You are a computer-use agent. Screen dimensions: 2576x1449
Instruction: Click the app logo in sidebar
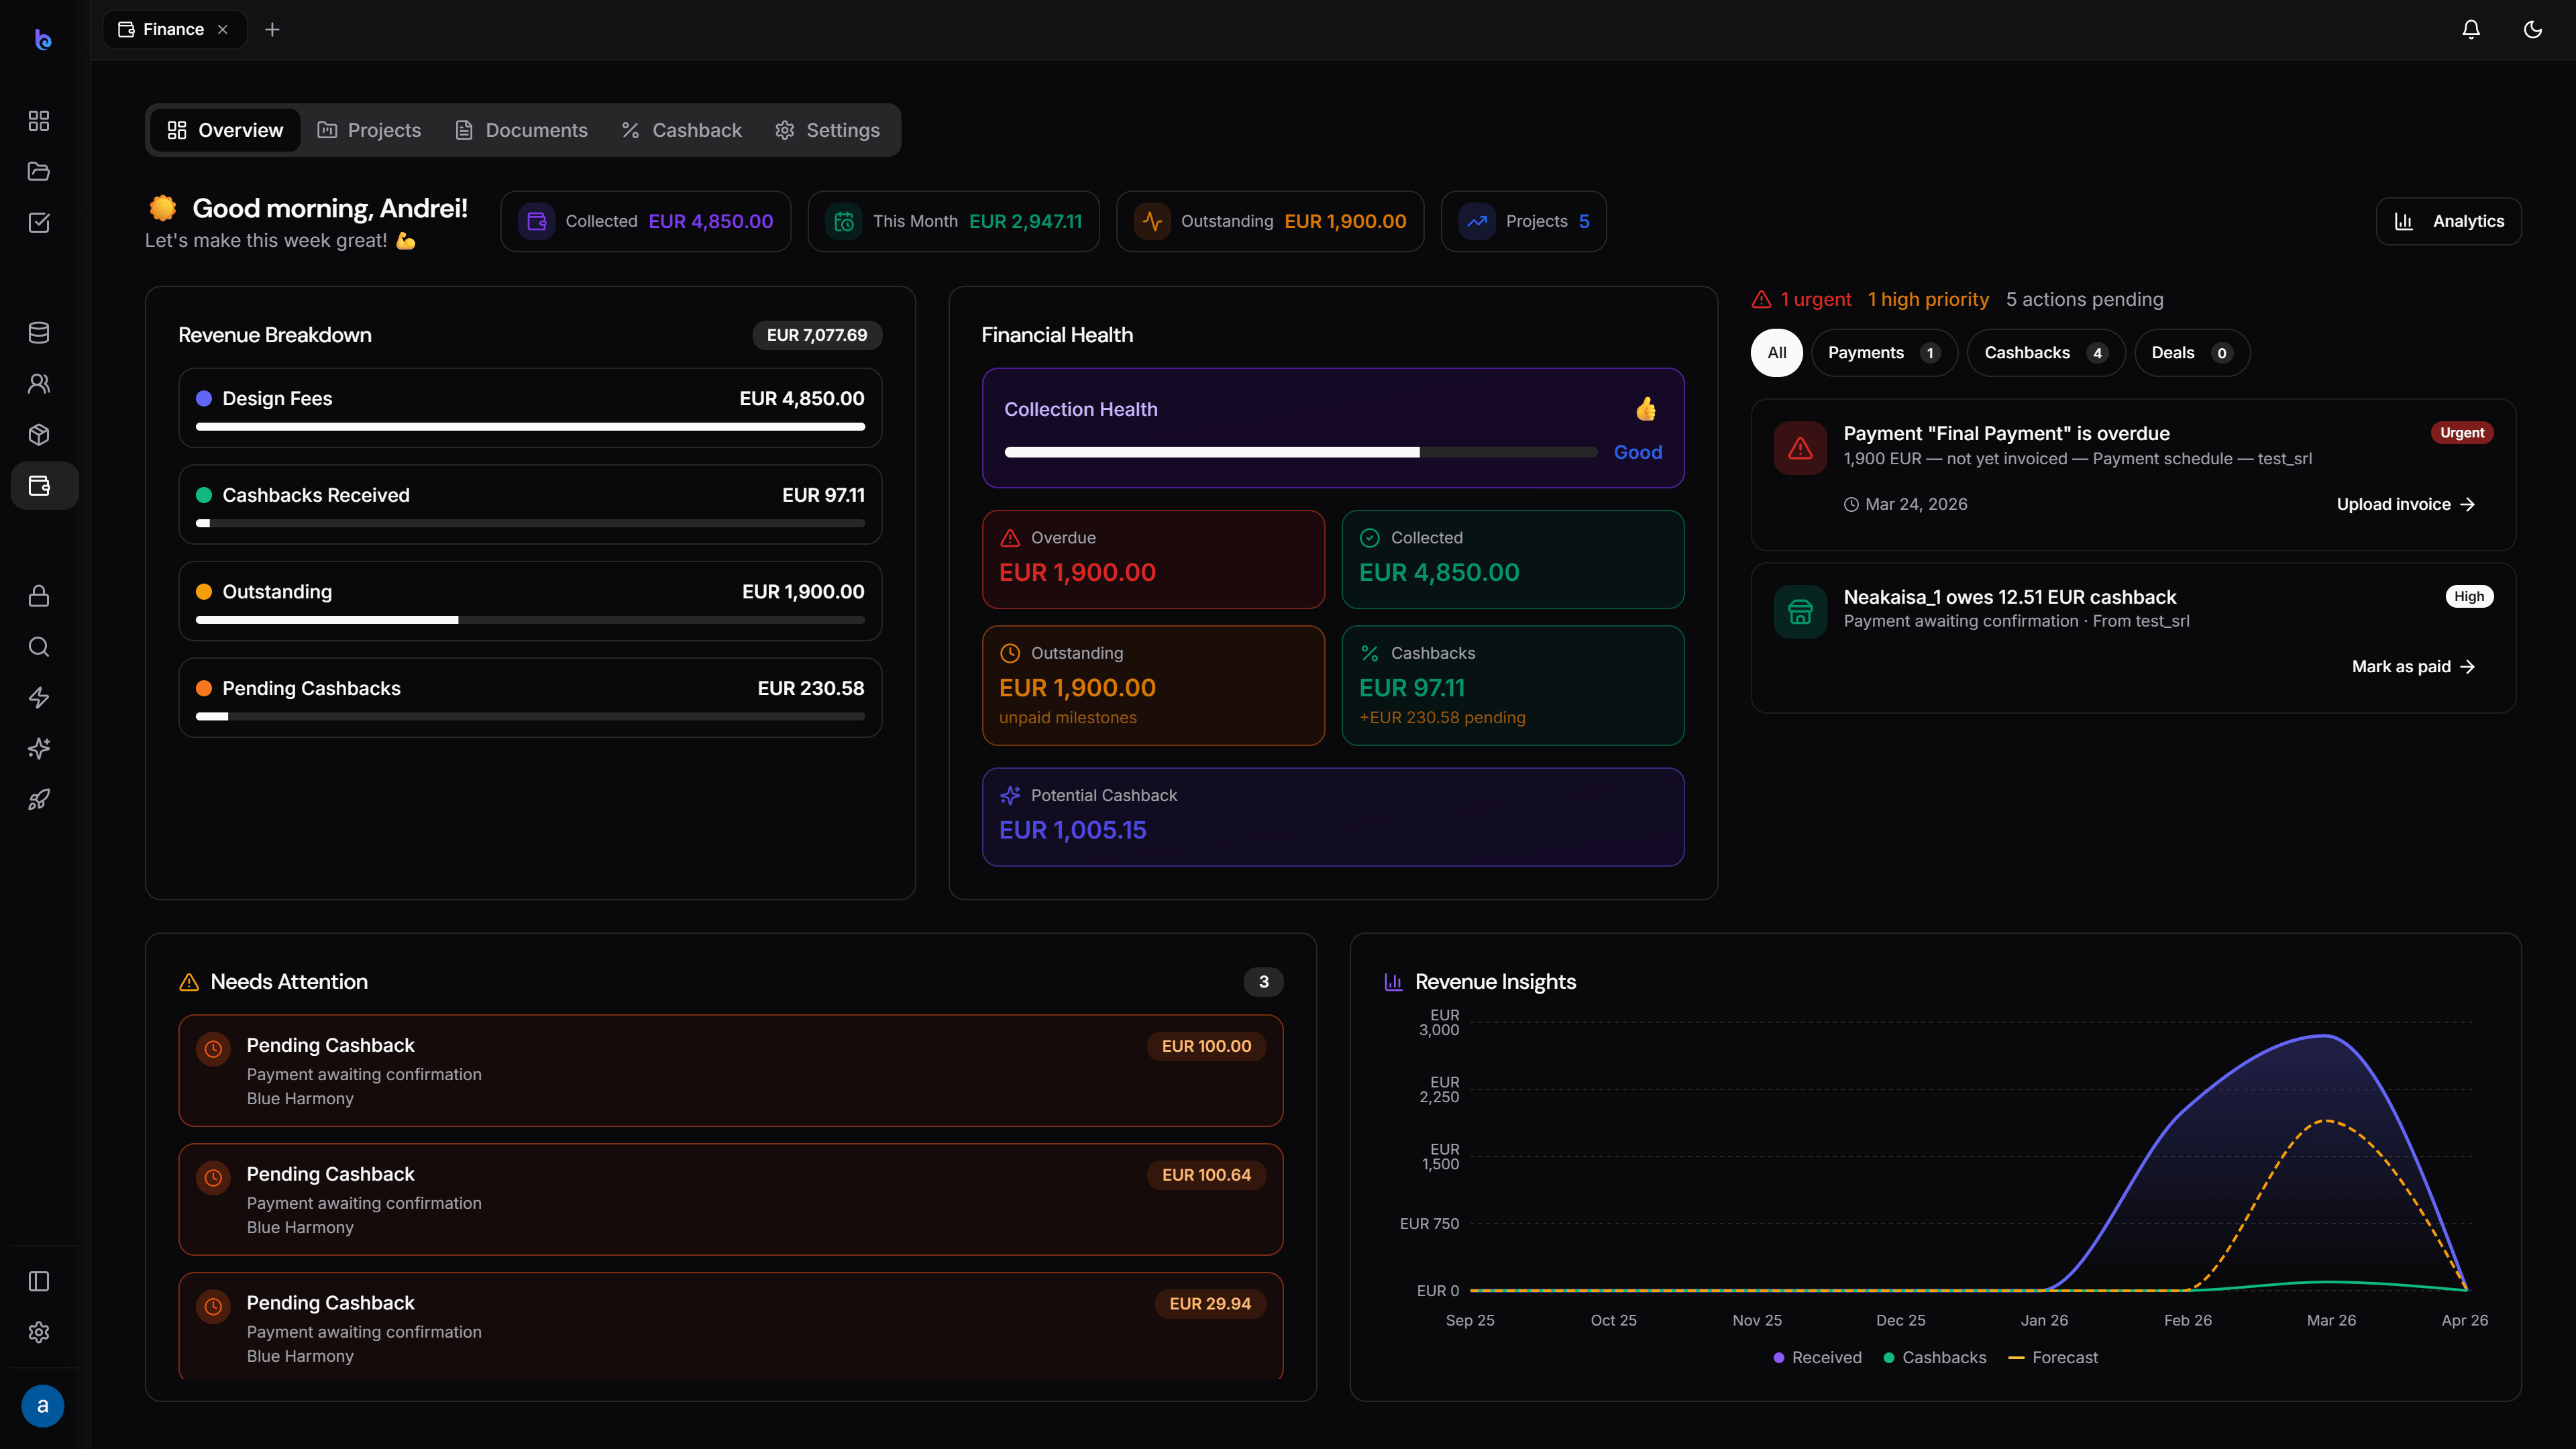coord(43,39)
